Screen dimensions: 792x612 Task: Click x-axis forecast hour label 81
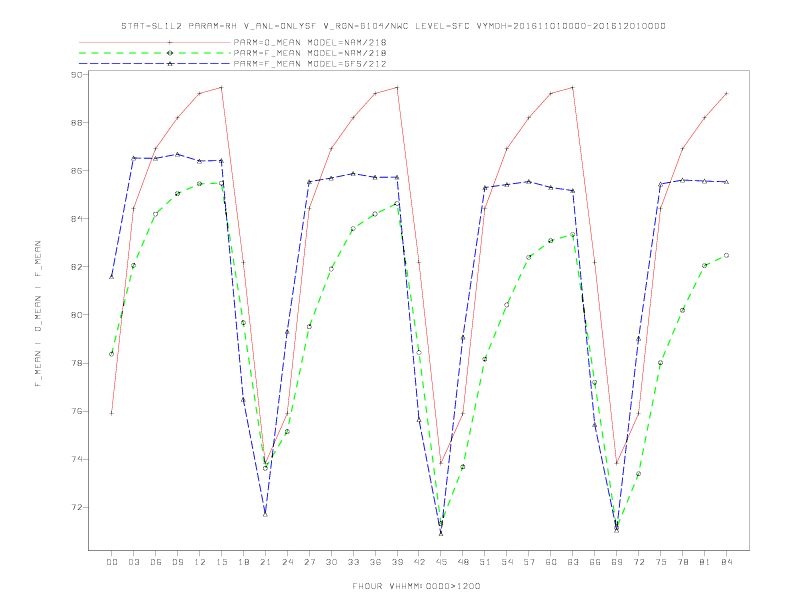(705, 562)
